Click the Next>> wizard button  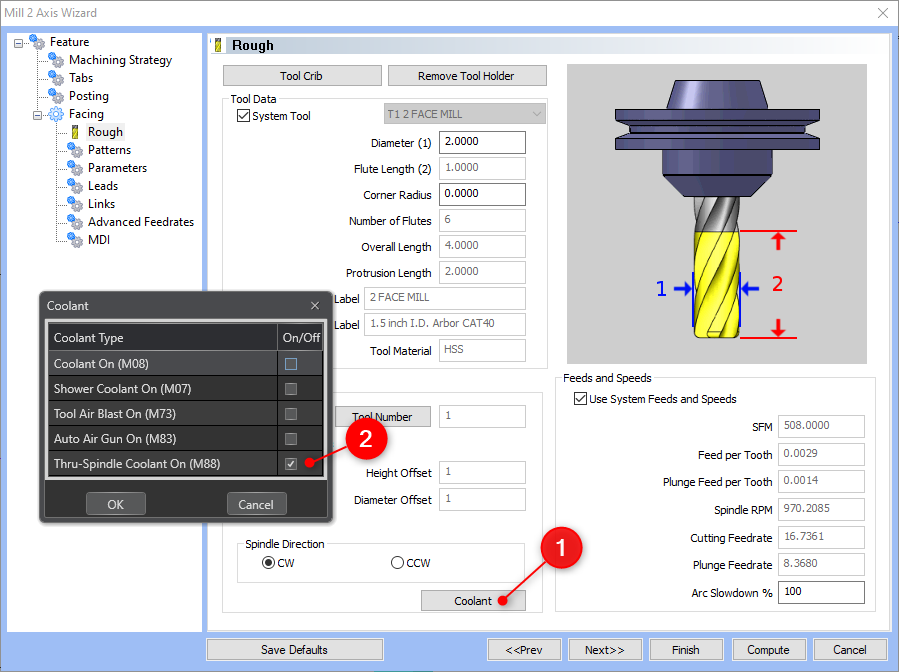(605, 650)
